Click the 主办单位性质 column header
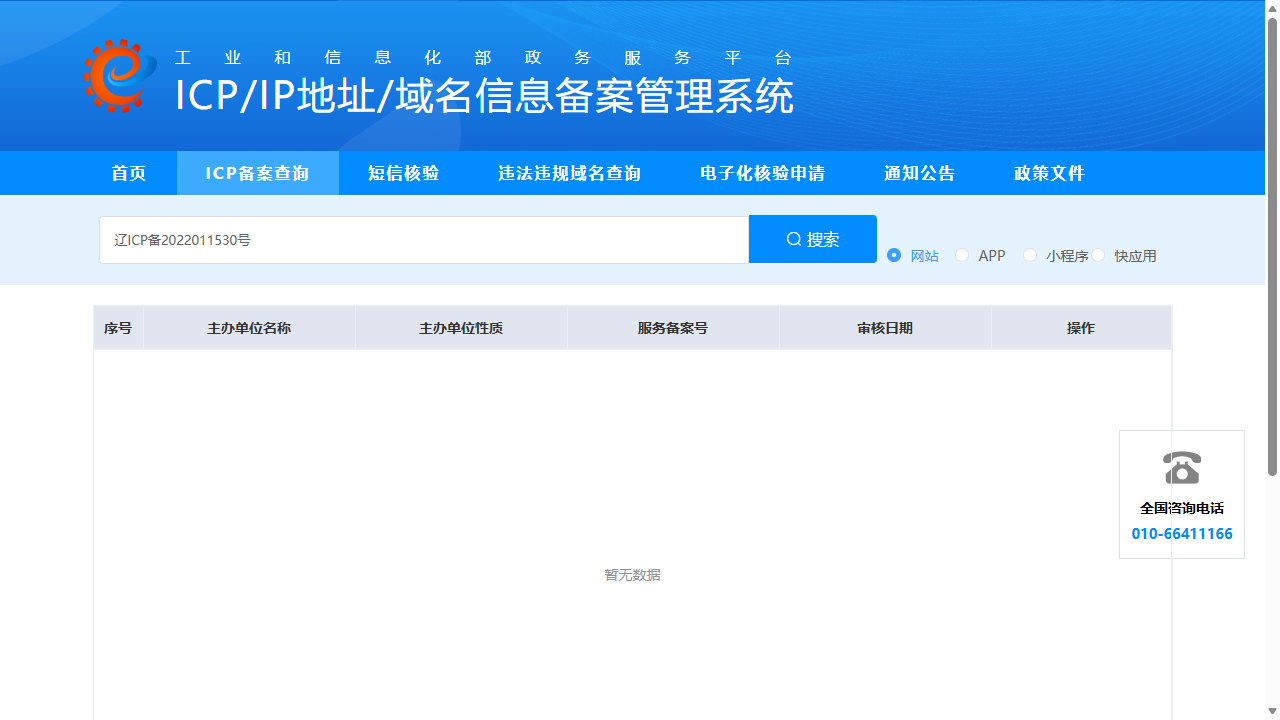 point(461,328)
